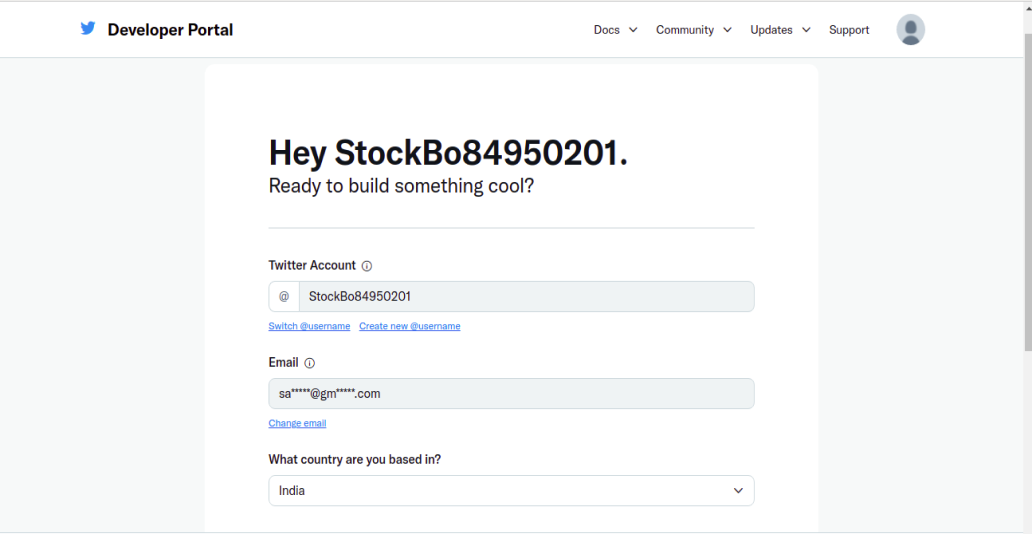
Task: Click the country dropdown arrow
Action: point(738,491)
